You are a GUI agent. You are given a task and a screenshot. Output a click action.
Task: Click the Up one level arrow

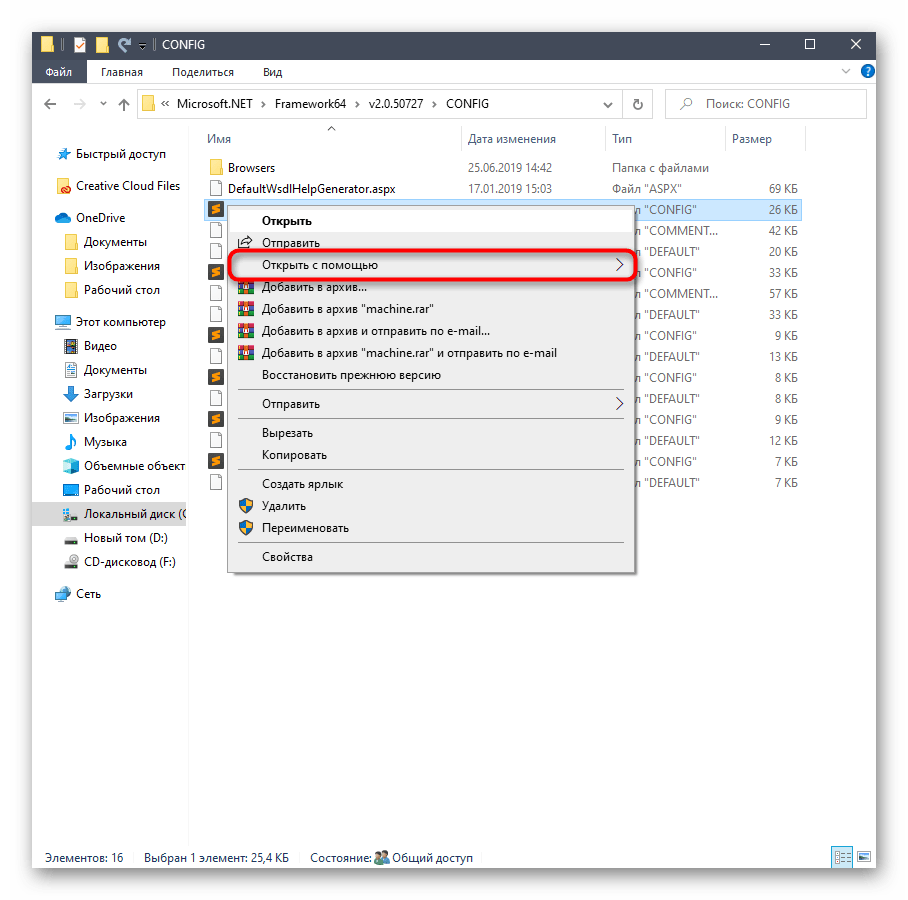pyautogui.click(x=124, y=104)
